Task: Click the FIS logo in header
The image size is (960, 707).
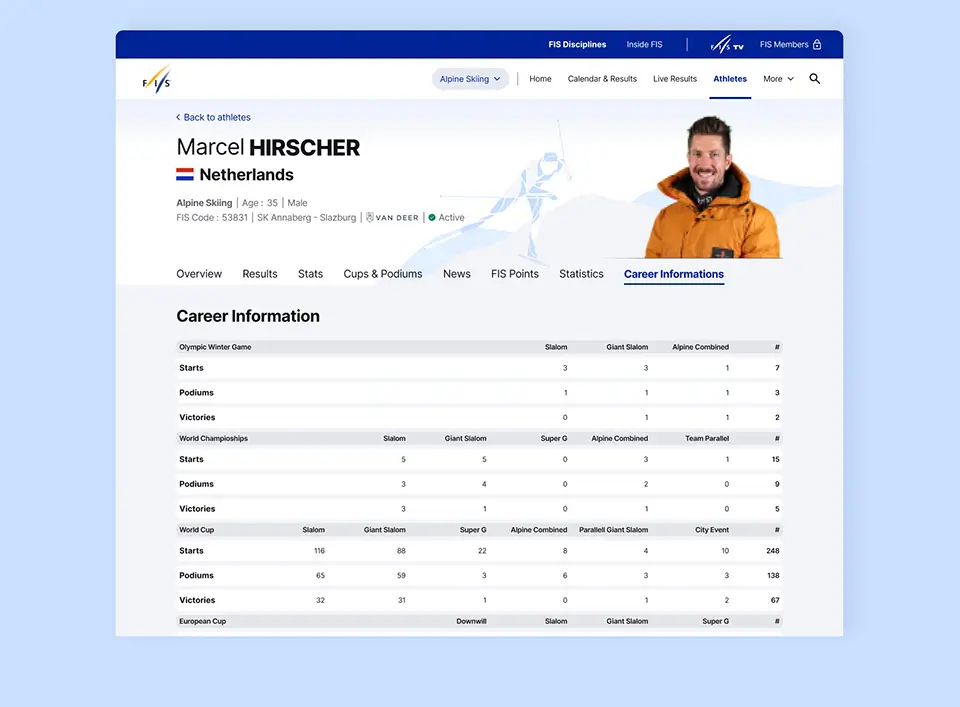Action: pos(157,79)
